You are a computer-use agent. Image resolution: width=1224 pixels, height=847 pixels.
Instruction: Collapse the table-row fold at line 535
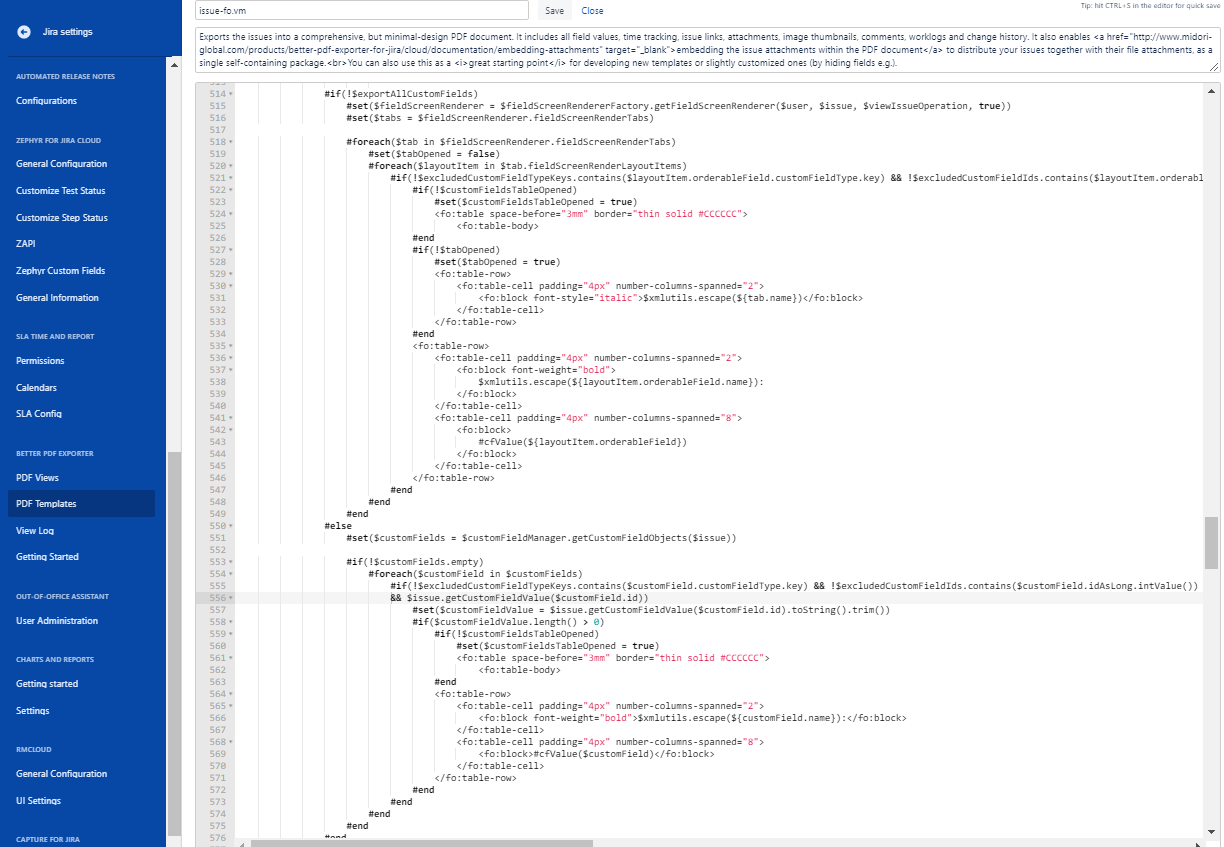(231, 346)
